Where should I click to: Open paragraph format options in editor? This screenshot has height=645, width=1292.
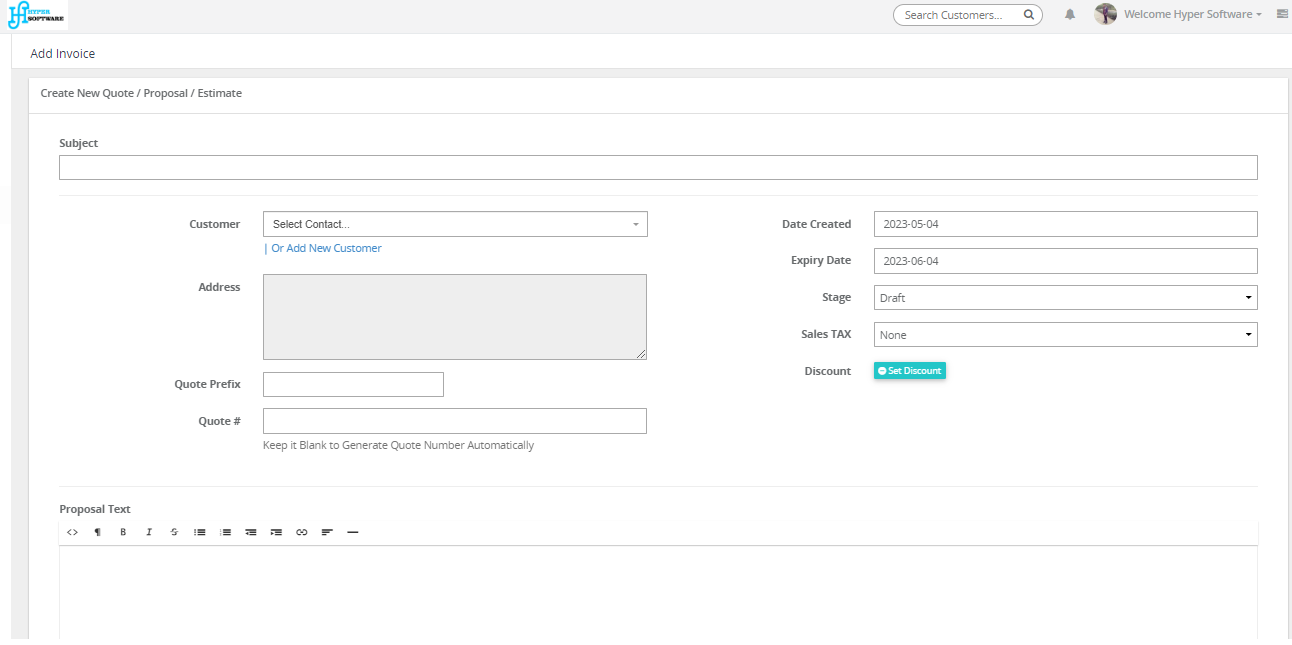point(98,532)
